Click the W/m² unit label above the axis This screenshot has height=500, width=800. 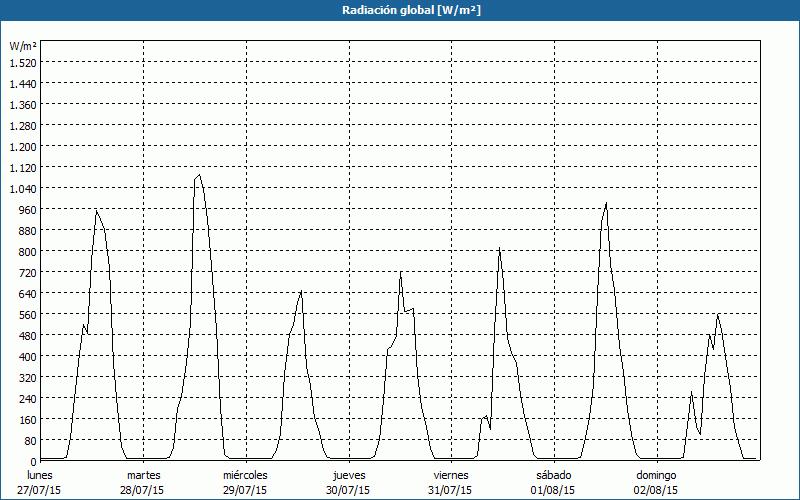[x=23, y=46]
